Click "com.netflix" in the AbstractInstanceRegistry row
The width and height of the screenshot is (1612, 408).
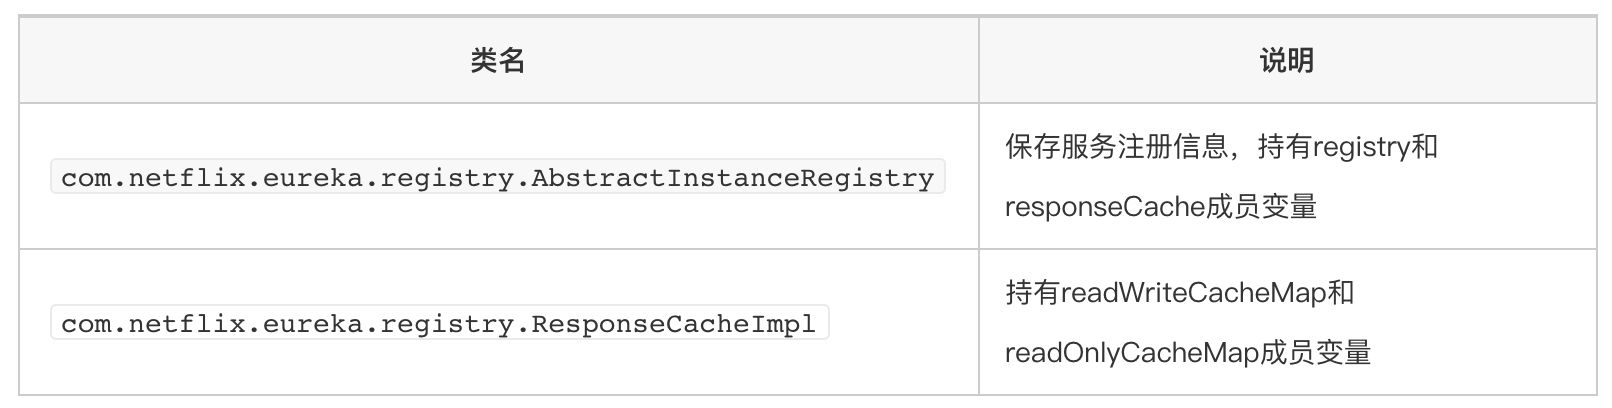(154, 178)
